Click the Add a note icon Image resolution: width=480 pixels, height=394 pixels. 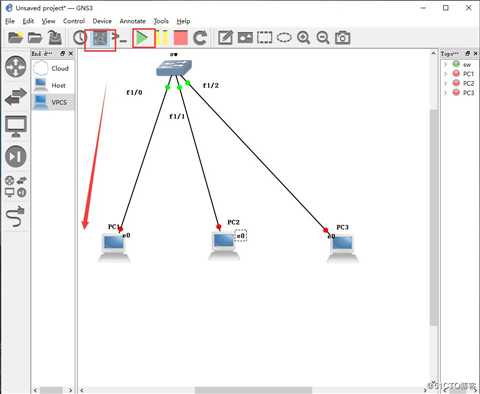pos(225,38)
